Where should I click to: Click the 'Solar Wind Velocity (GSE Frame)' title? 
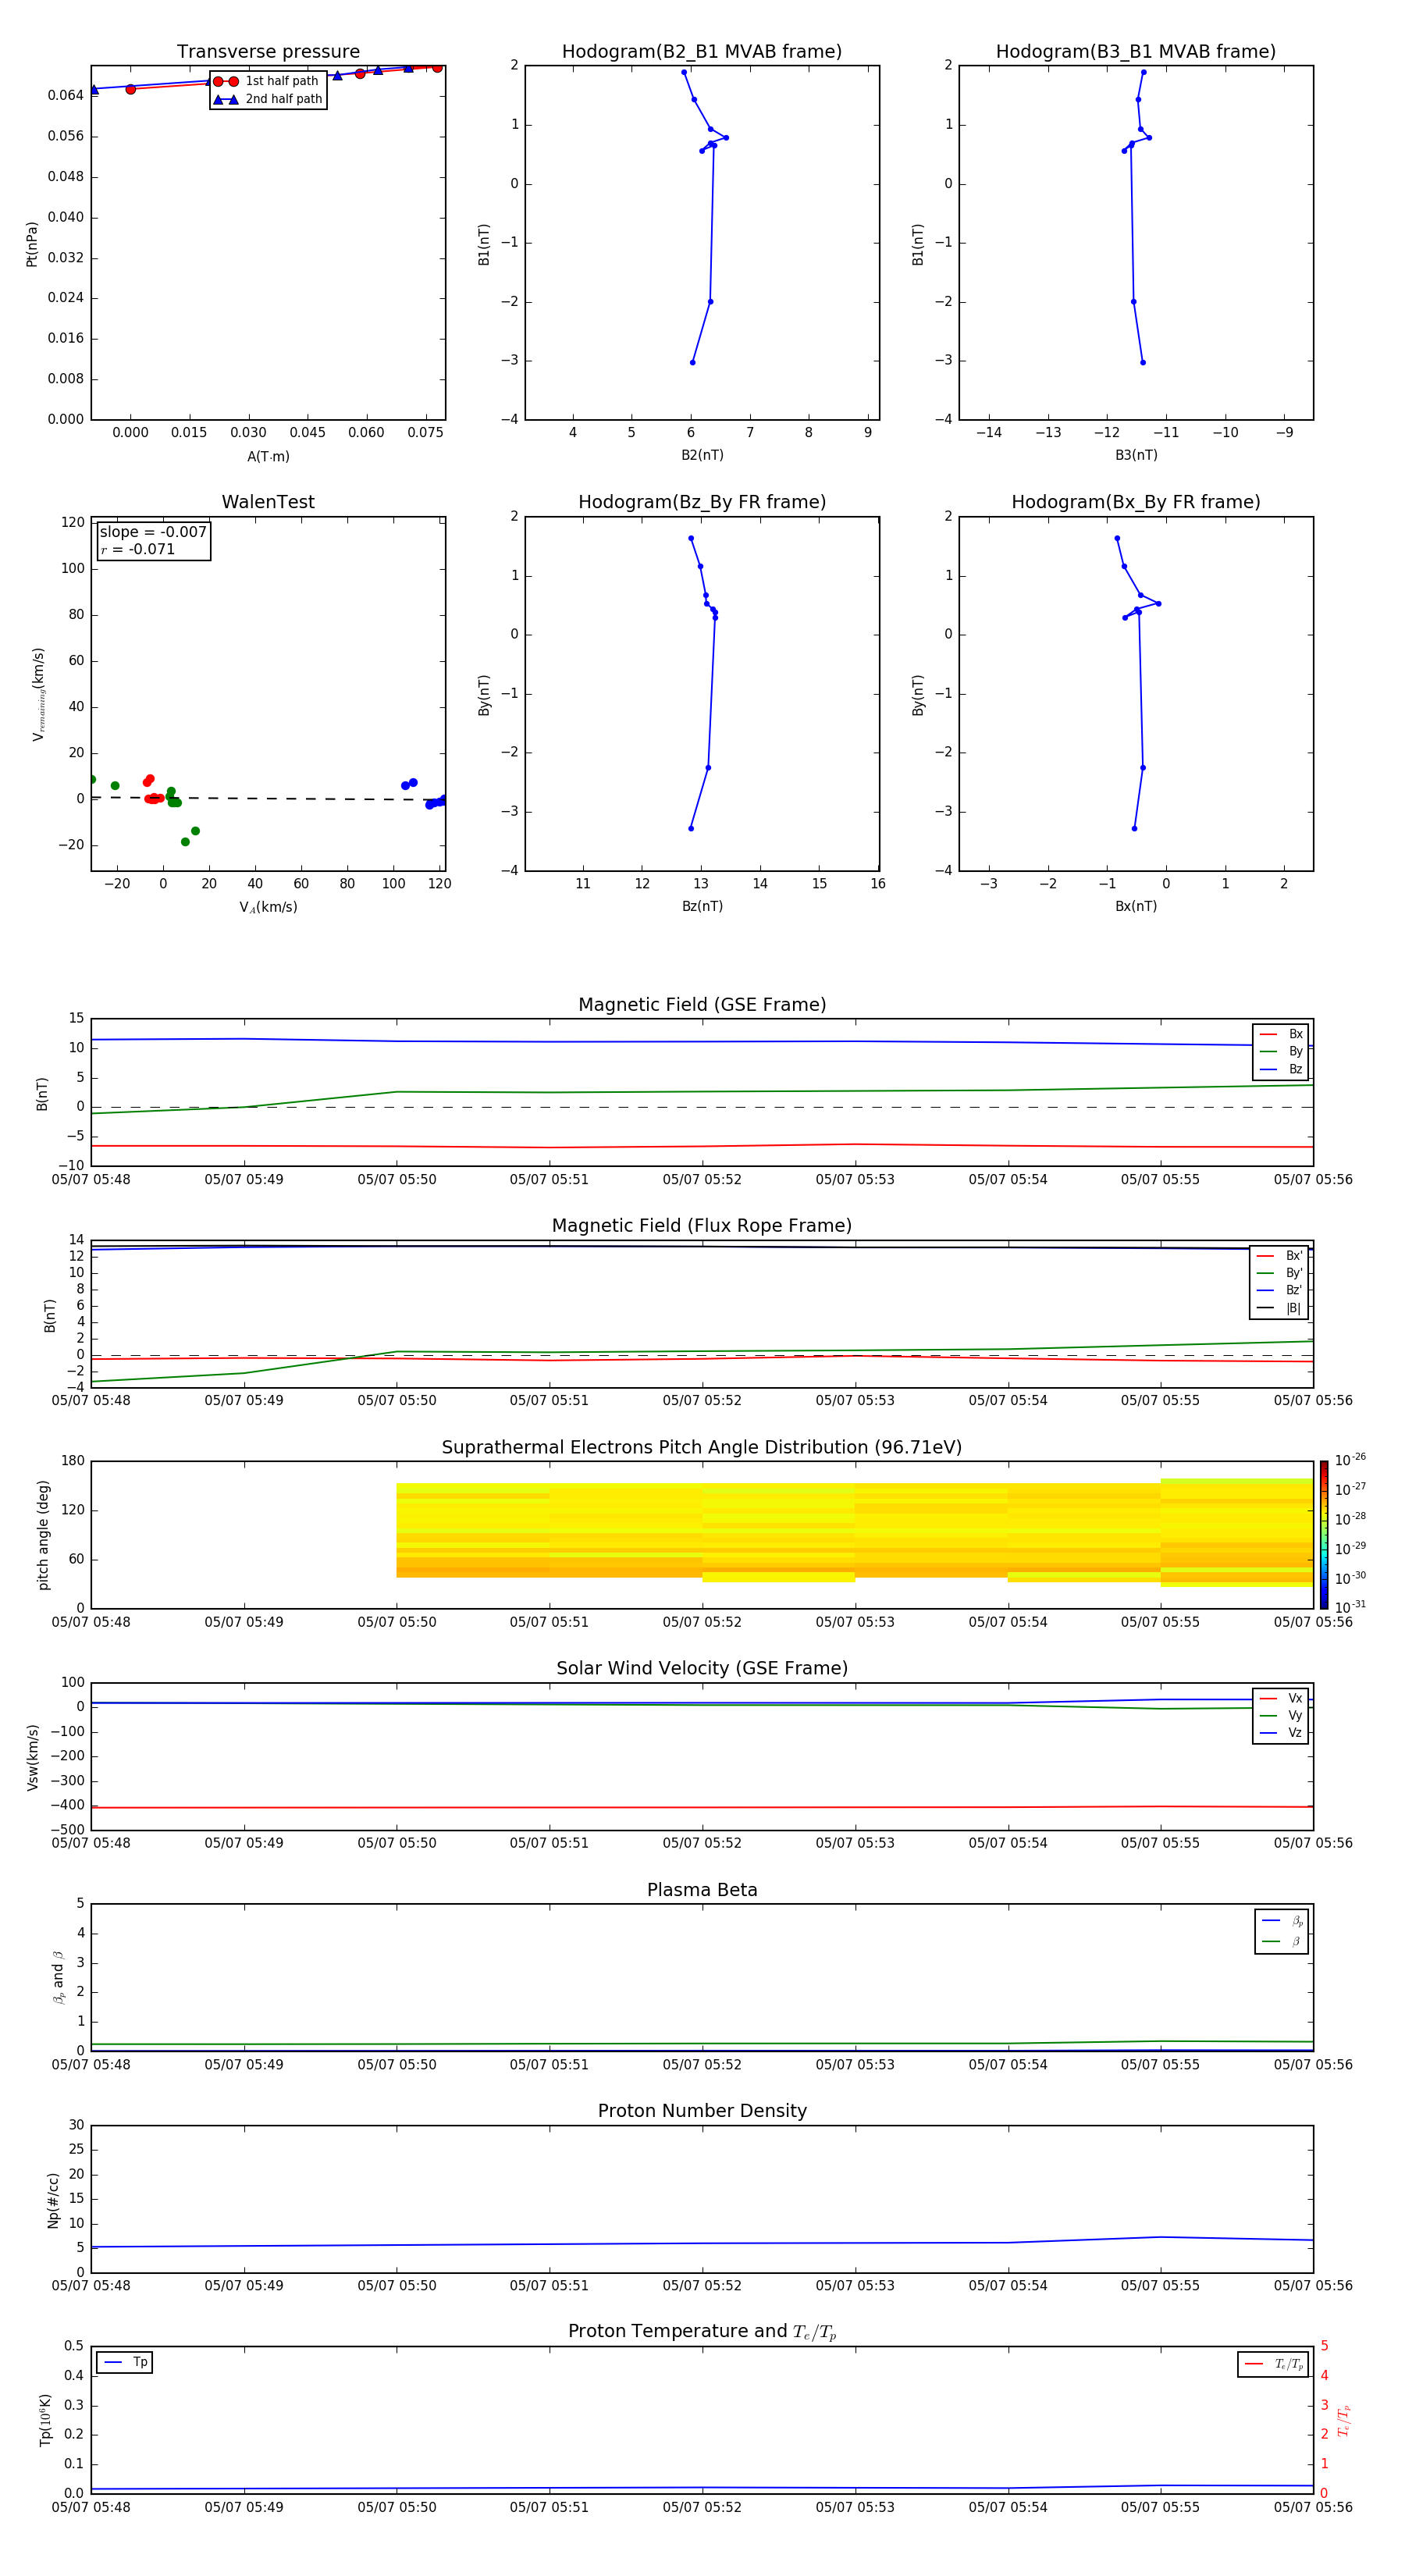click(x=702, y=1669)
